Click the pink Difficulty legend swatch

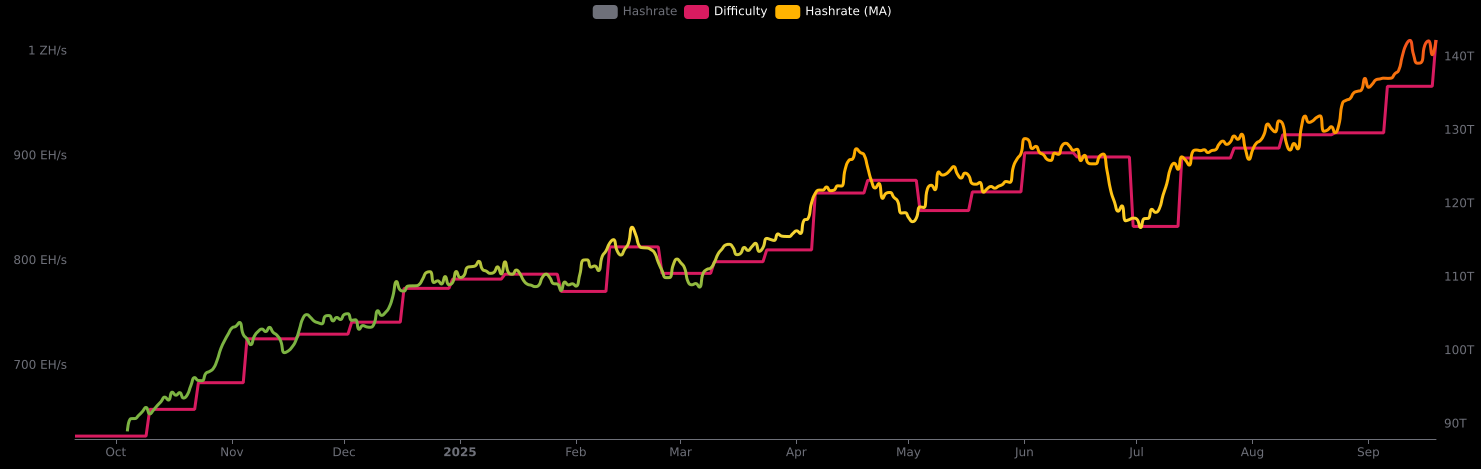(696, 12)
